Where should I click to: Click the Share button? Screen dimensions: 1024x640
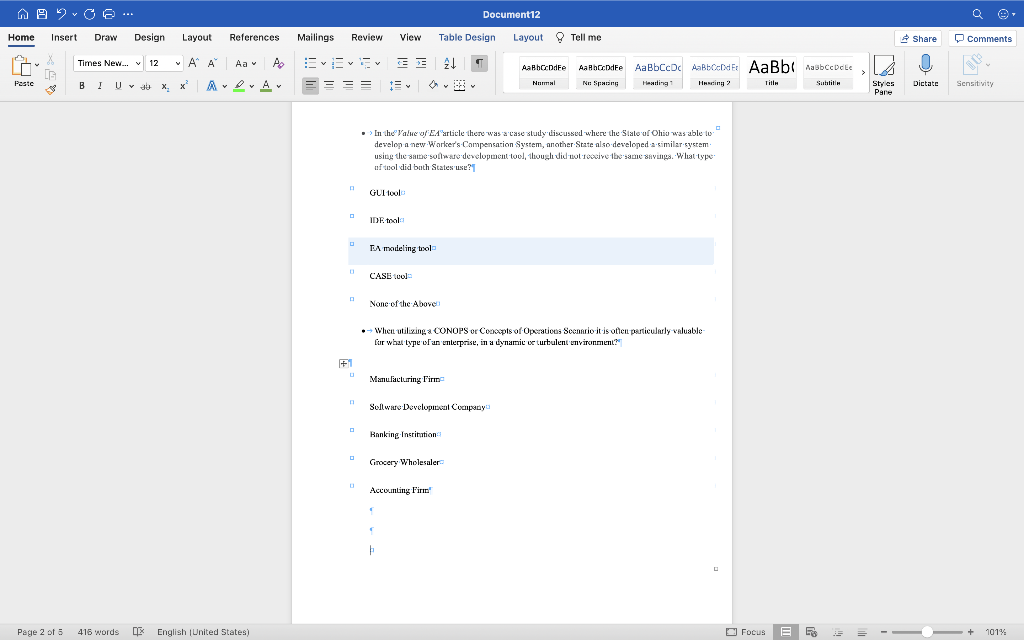918,38
